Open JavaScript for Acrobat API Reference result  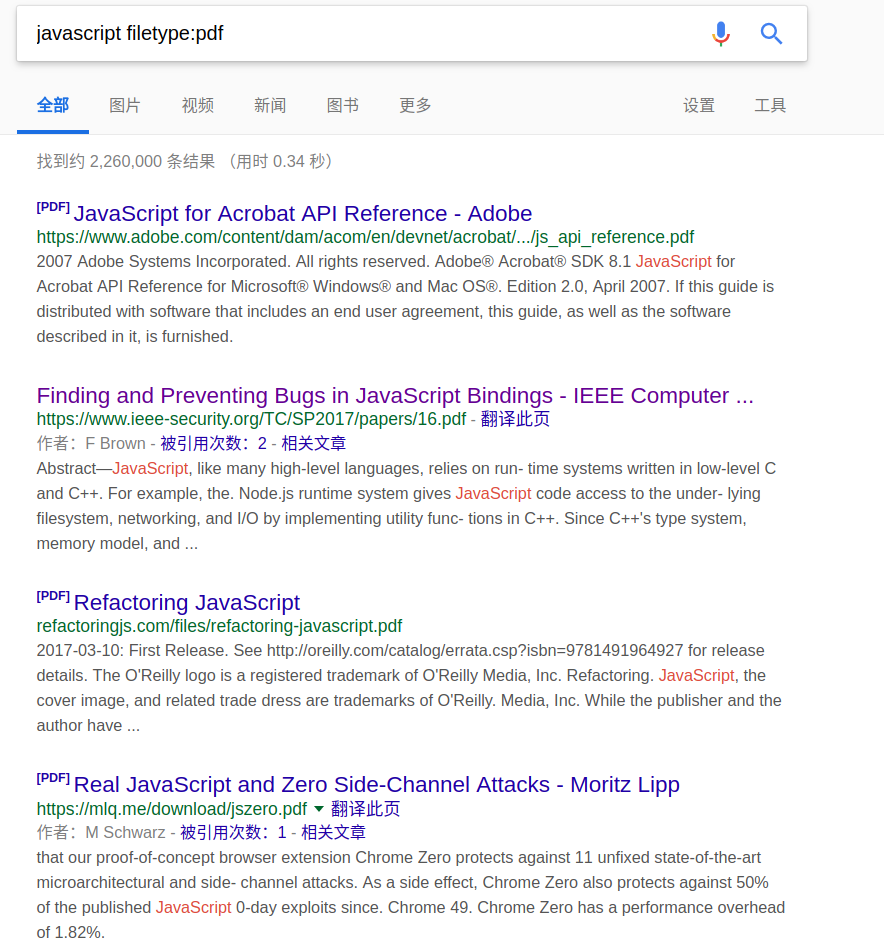point(303,214)
